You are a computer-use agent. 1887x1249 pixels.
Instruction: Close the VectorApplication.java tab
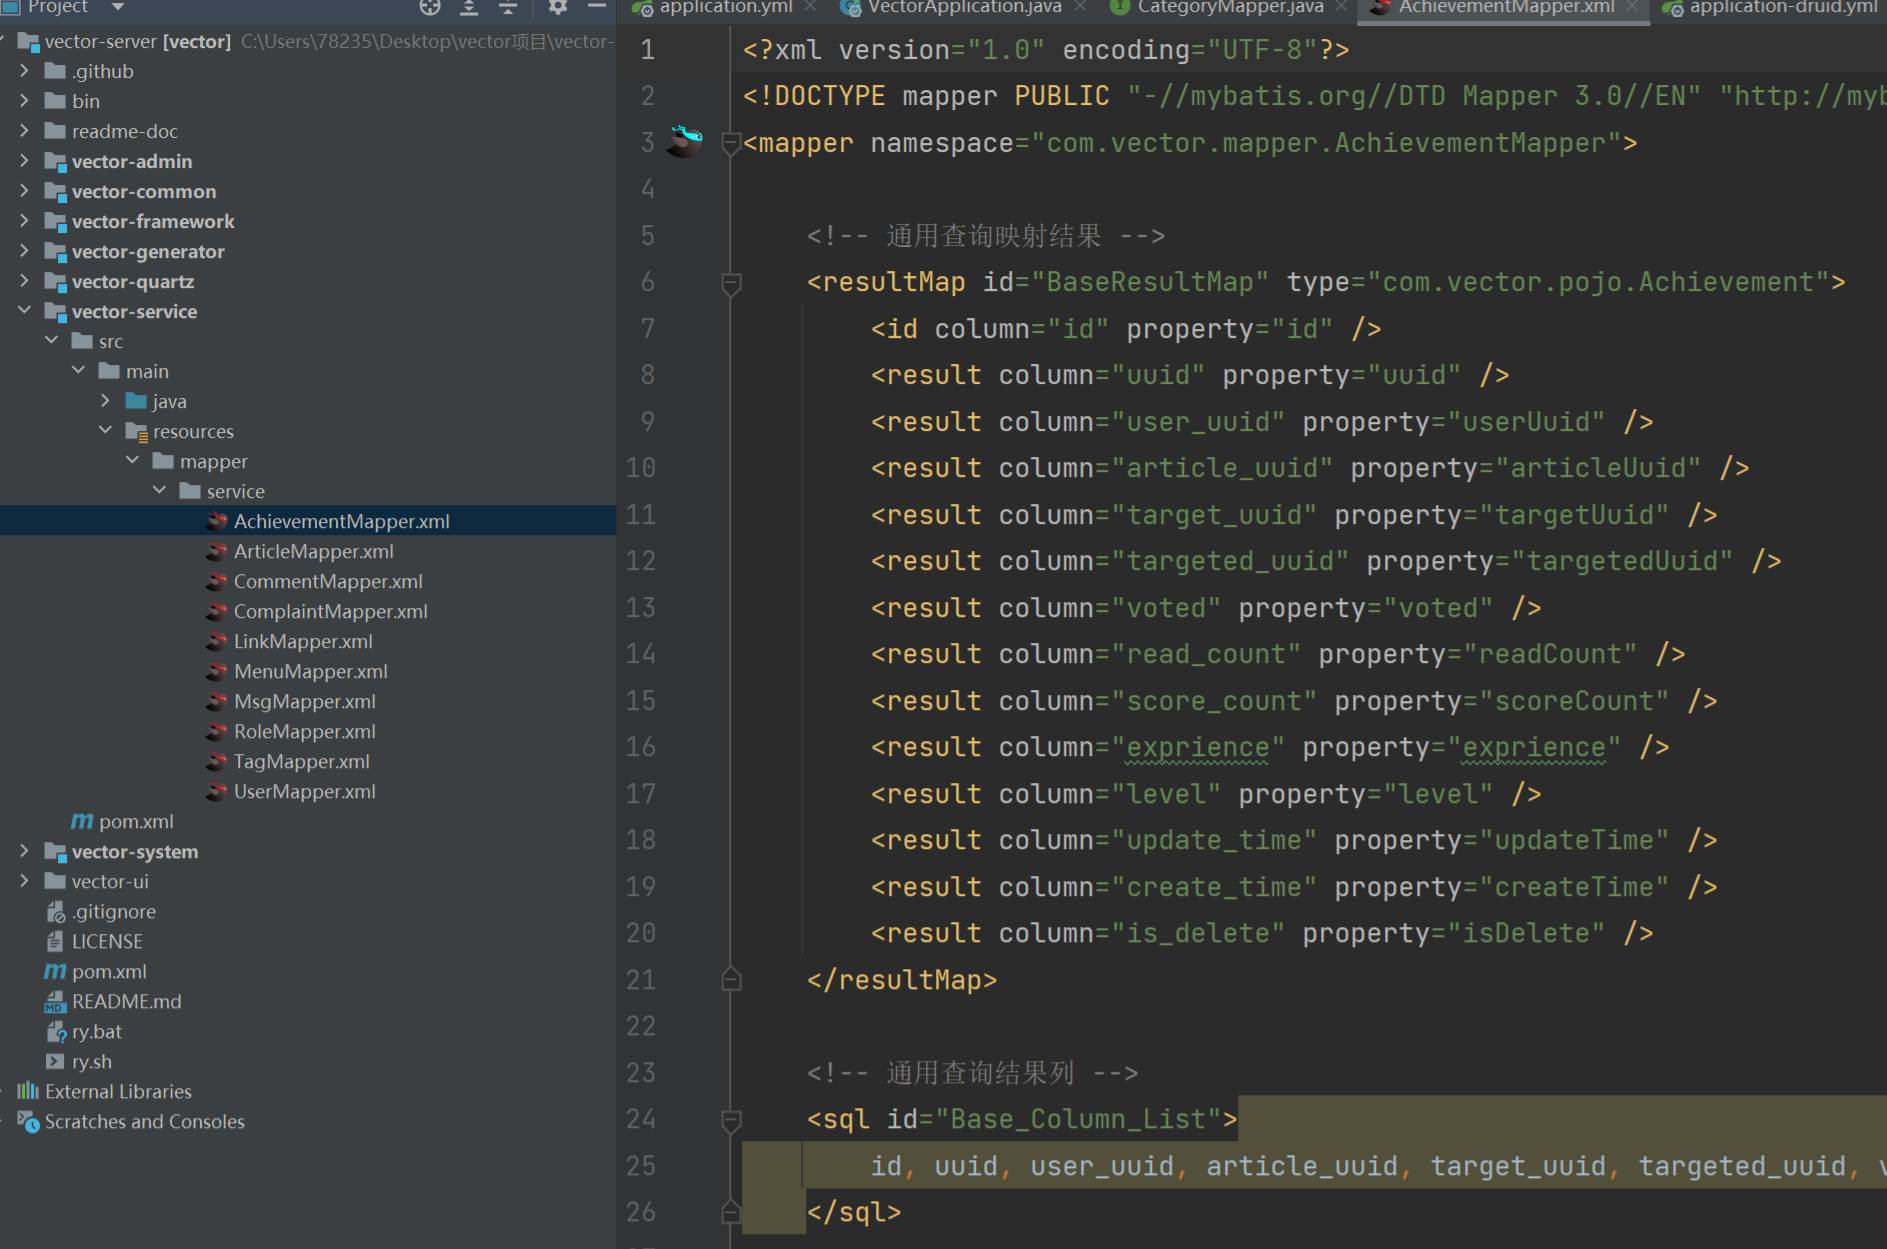point(1080,7)
